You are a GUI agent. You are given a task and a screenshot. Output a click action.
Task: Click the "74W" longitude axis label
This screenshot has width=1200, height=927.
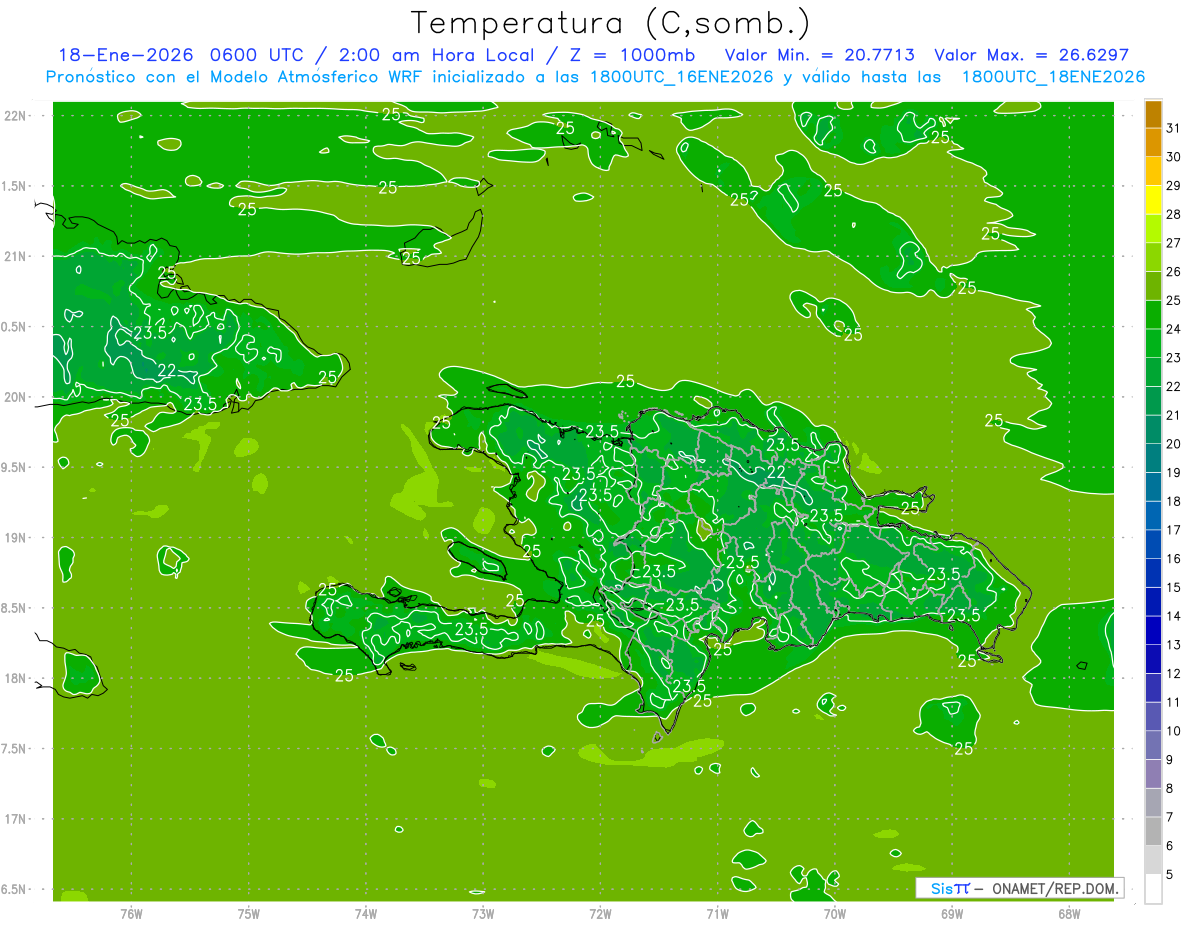click(x=366, y=914)
